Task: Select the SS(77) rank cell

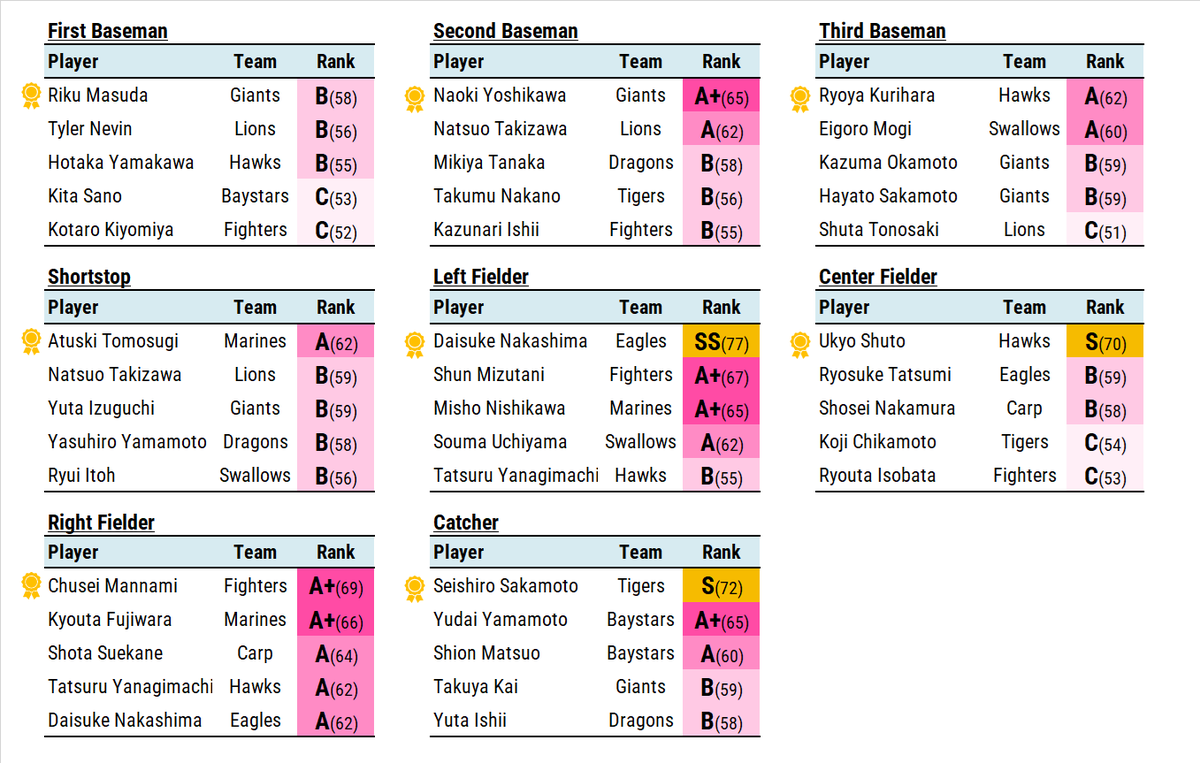Action: [x=721, y=342]
